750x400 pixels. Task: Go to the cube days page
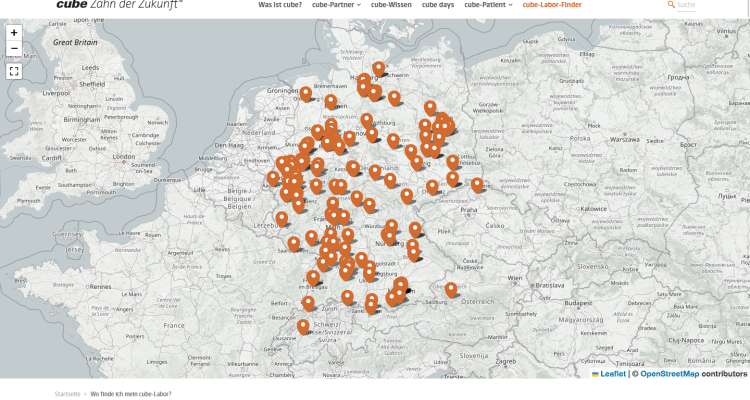coord(438,5)
